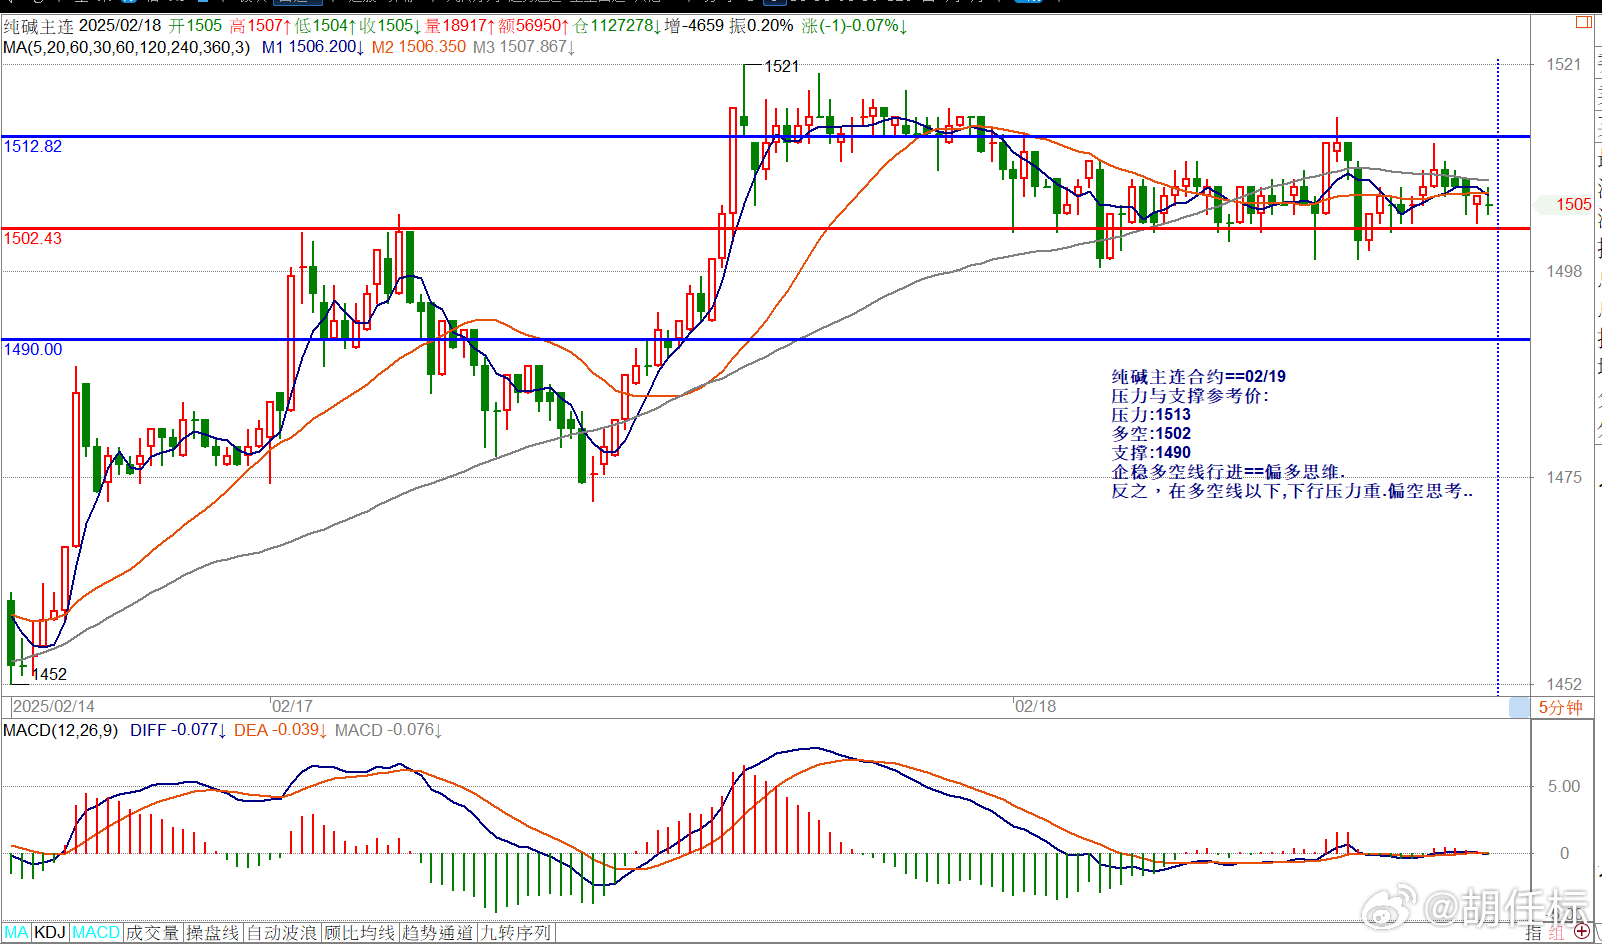
Task: Click the 1498 price axis label
Action: click(x=1564, y=272)
